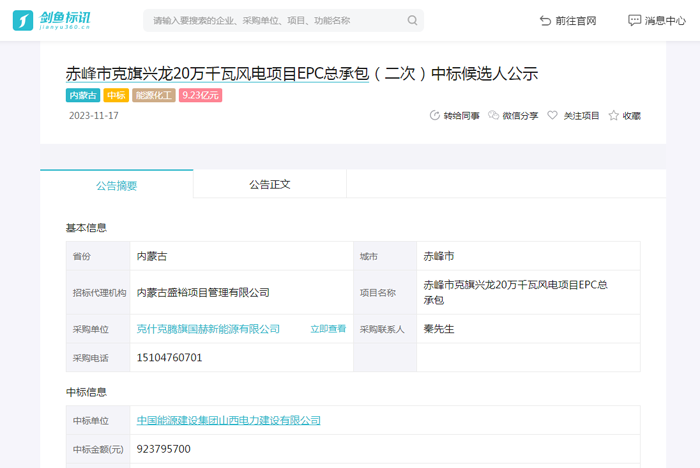Click the 9.23亿元 amount tag
The width and height of the screenshot is (700, 468).
click(200, 96)
